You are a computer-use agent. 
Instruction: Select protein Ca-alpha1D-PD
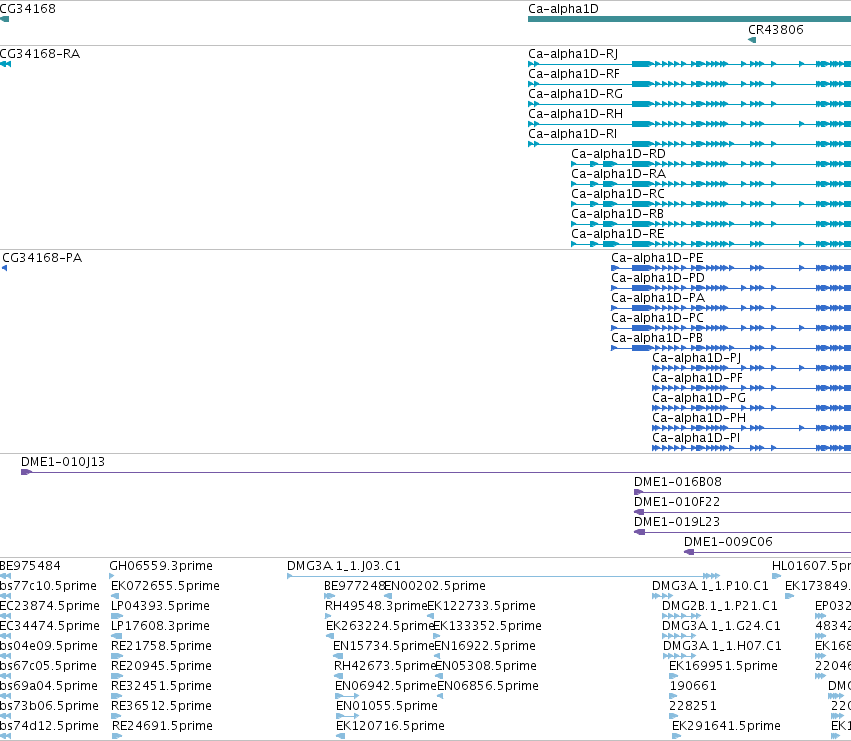tap(731, 288)
